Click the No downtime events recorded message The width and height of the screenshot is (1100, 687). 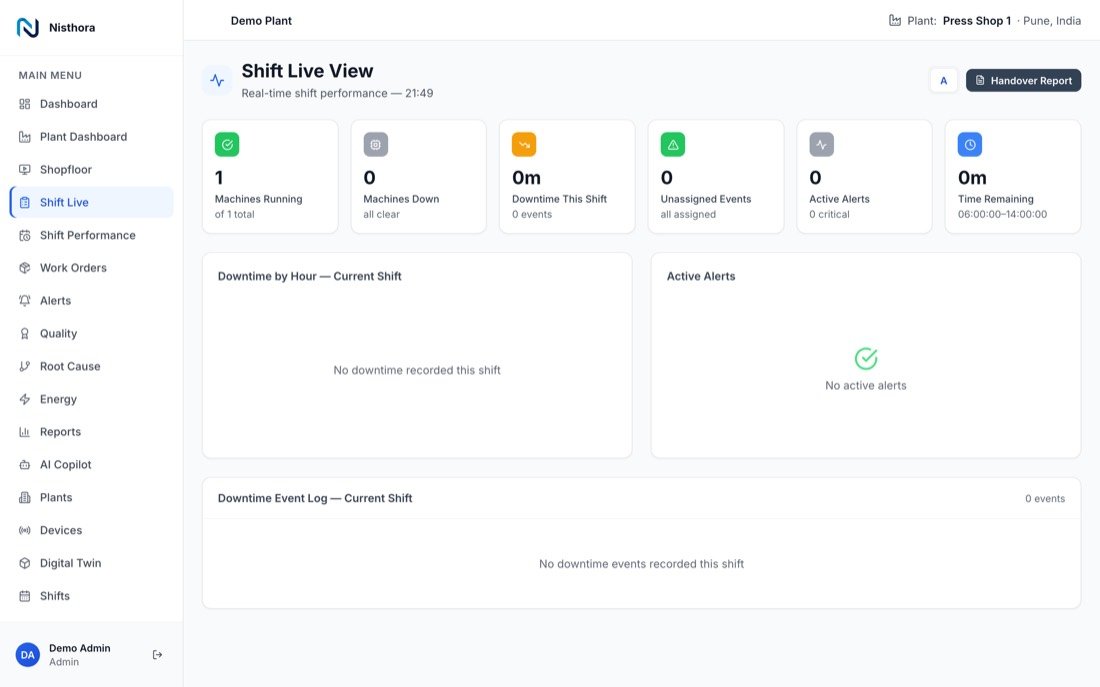[x=641, y=563]
